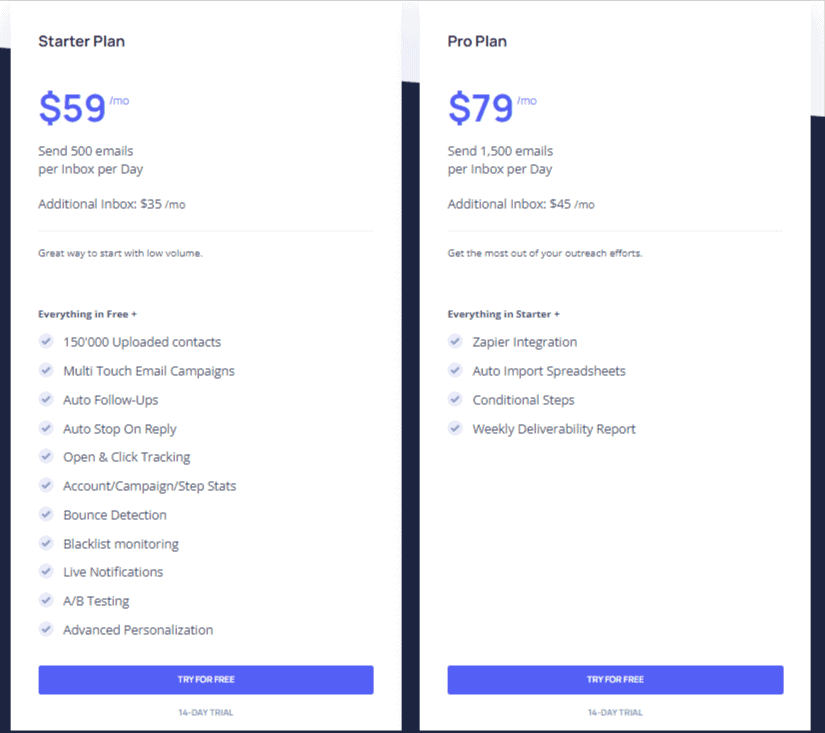Click check icon beside Weekly Deliverability Report

[455, 428]
